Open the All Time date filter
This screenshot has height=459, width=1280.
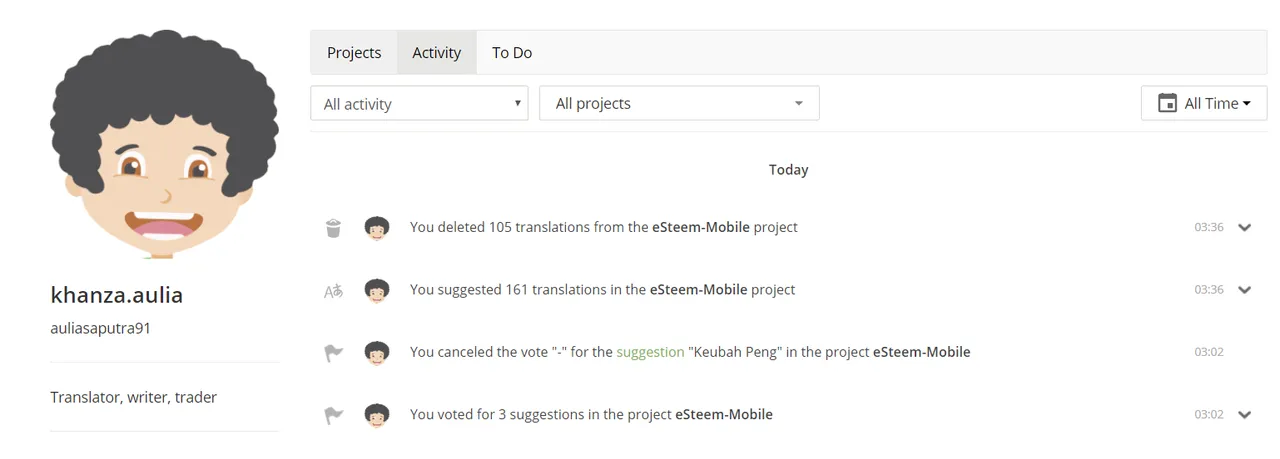coord(1204,103)
